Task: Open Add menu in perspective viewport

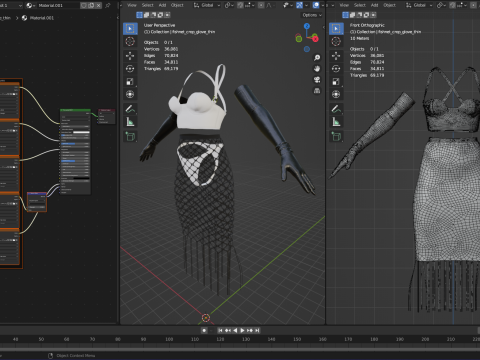Action: pyautogui.click(x=162, y=5)
